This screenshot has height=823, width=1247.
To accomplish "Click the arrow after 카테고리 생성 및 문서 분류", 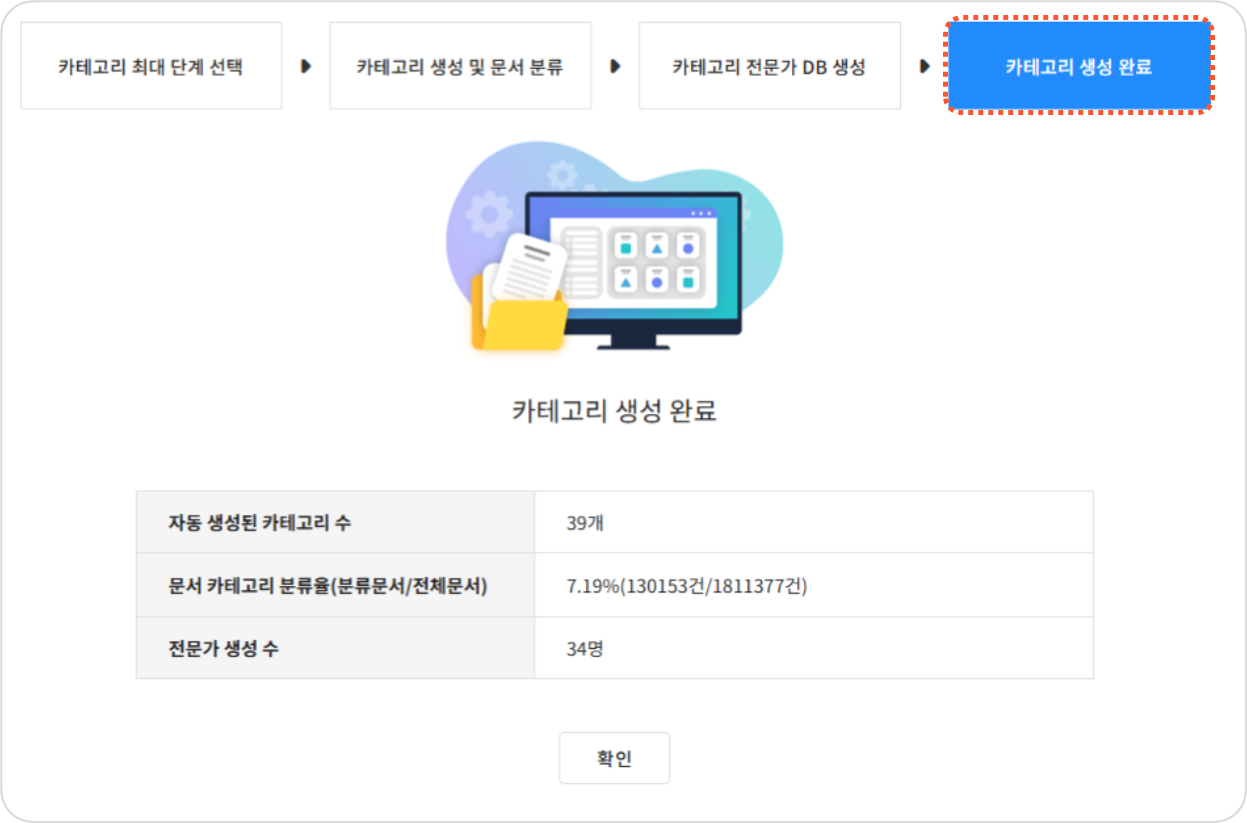I will pos(615,67).
